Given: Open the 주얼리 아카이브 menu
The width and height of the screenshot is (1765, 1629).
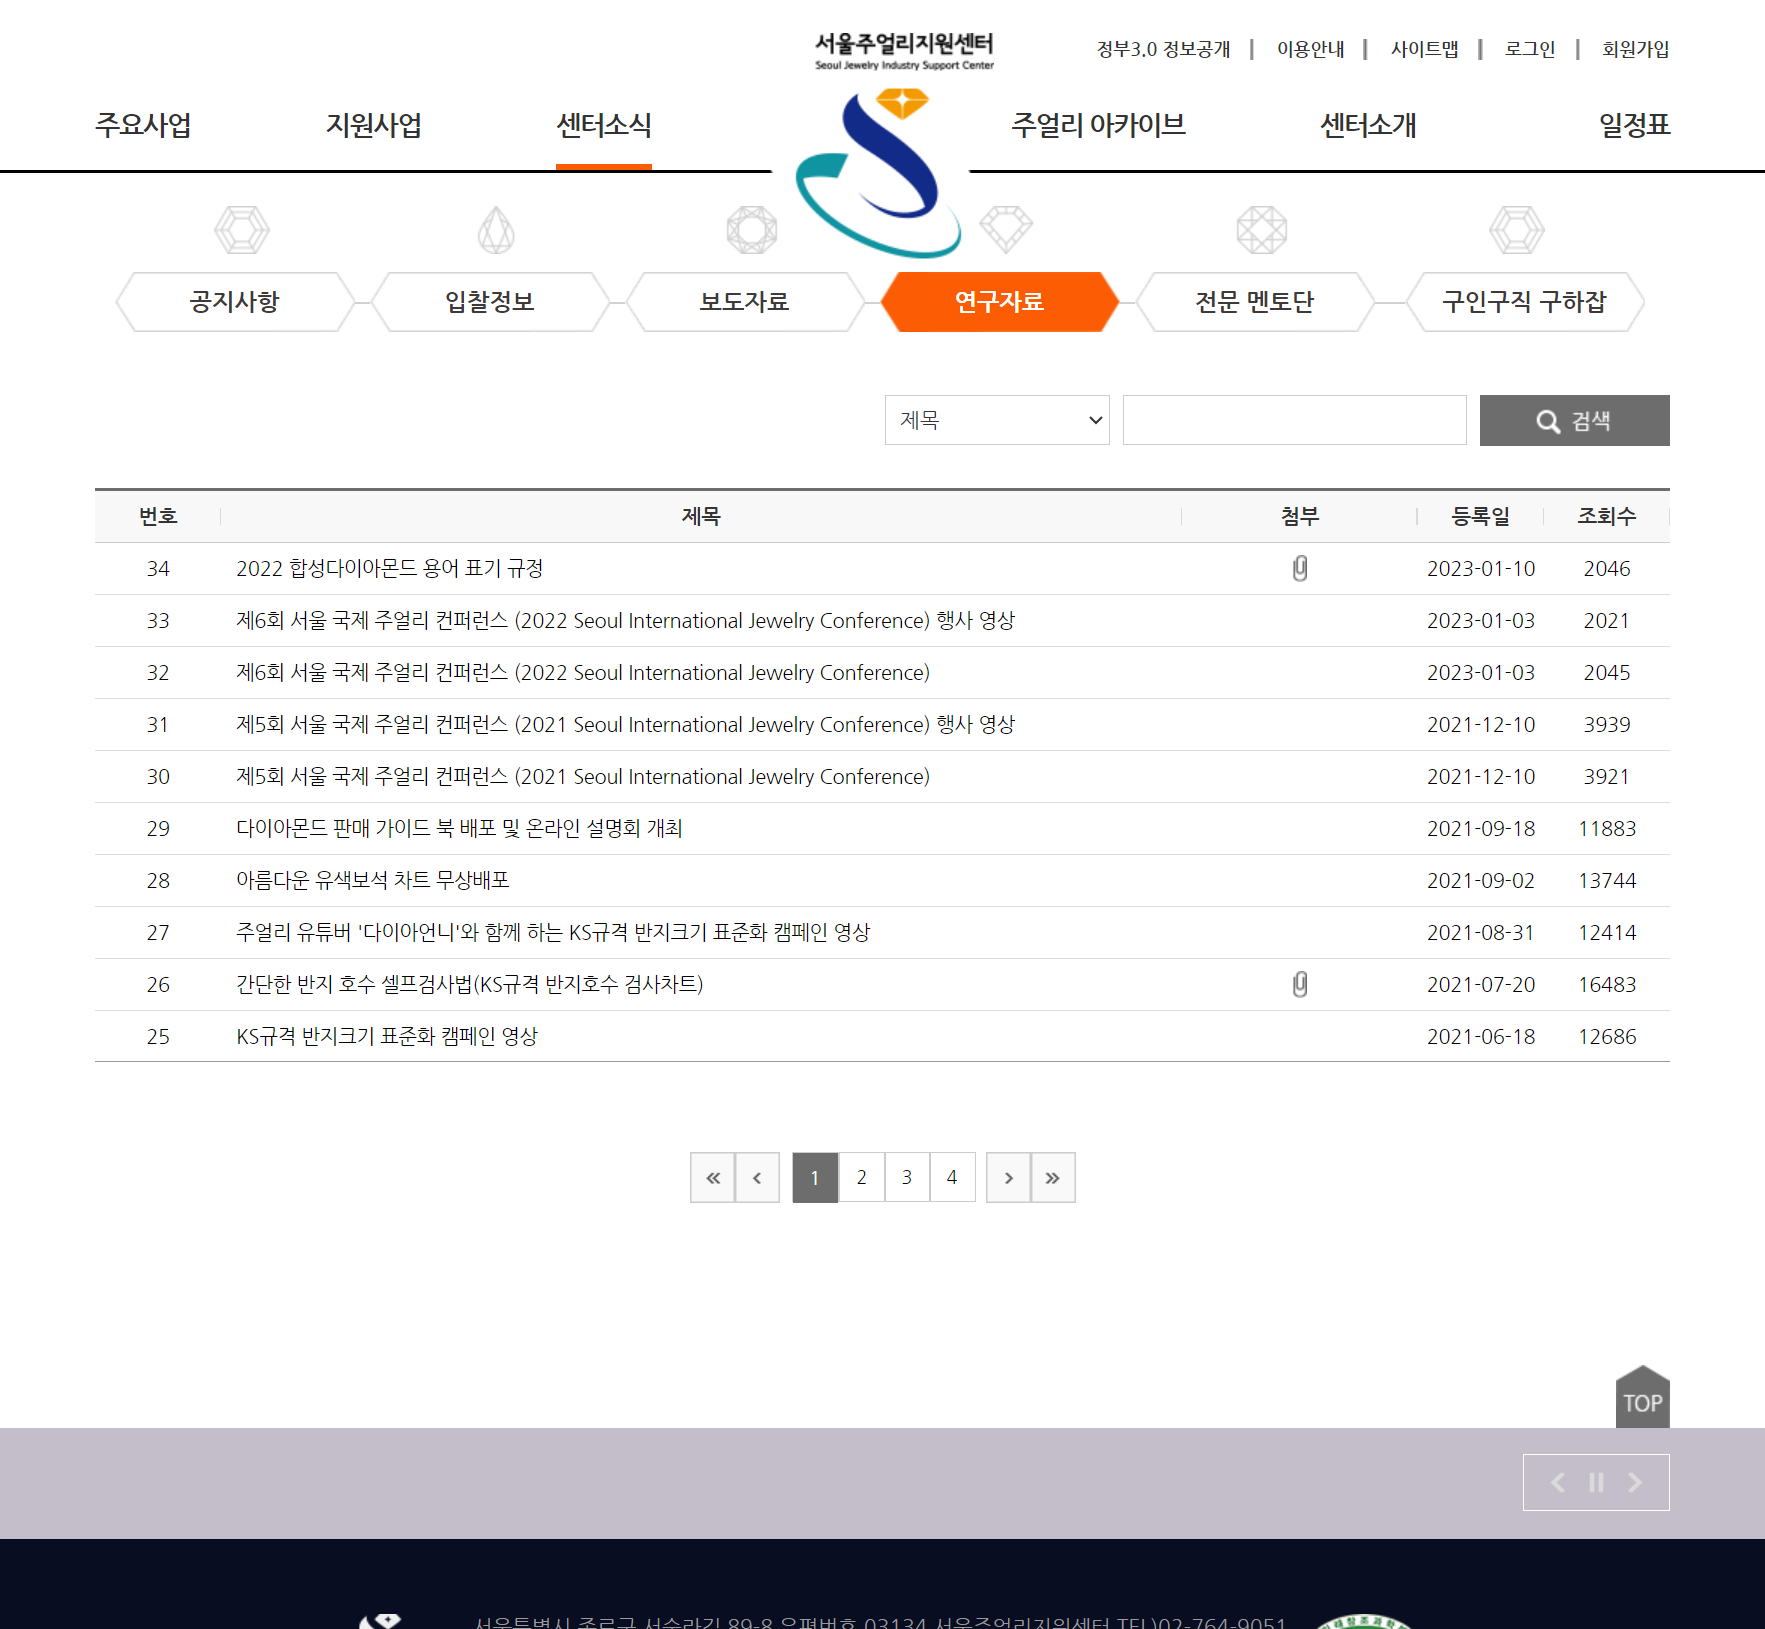Looking at the screenshot, I should [x=1097, y=126].
